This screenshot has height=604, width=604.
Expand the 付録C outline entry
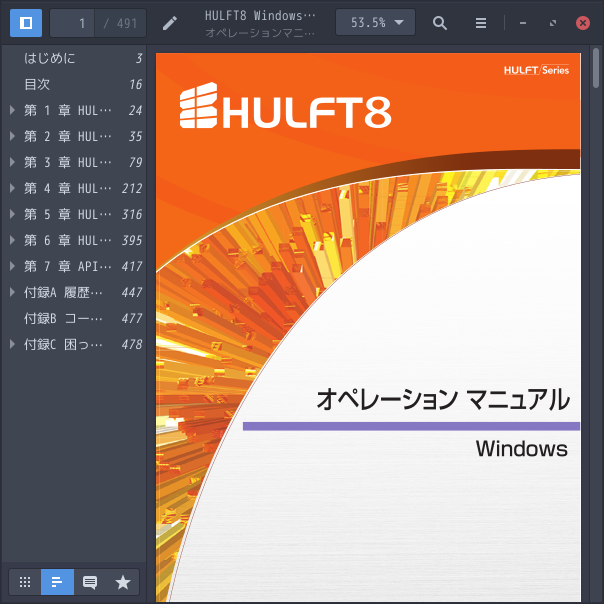tap(12, 344)
